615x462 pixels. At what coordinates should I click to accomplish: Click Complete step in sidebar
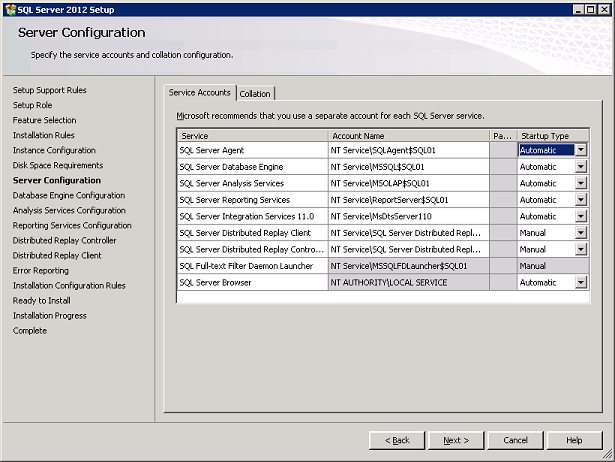tap(30, 331)
